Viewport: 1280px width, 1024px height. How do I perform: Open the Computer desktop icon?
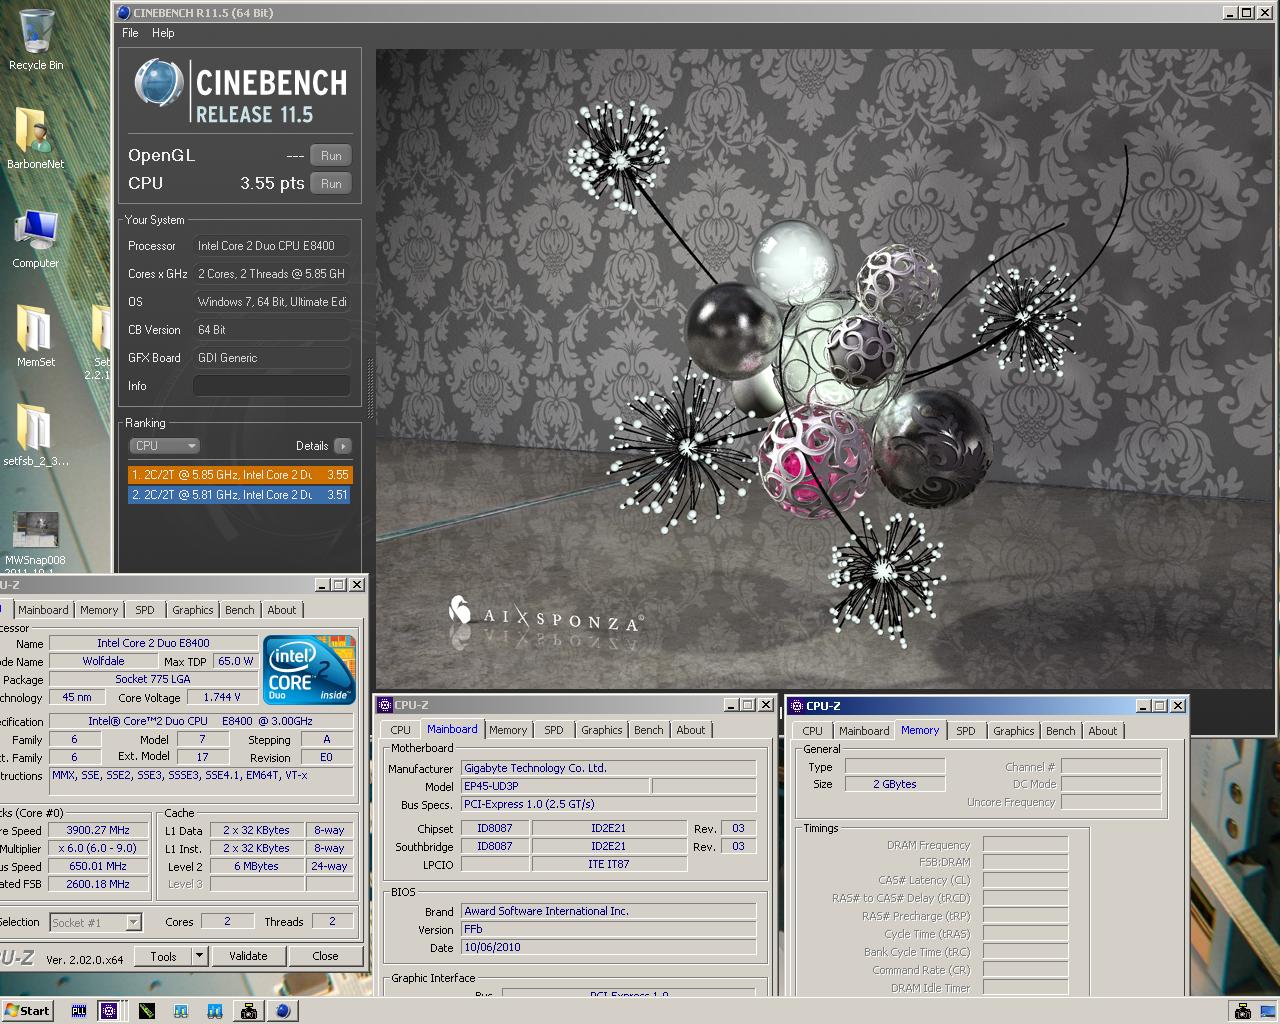coord(36,238)
